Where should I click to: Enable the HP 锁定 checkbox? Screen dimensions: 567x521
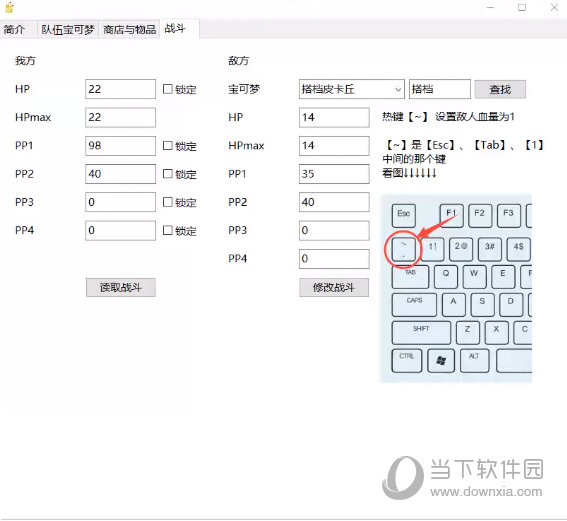point(167,89)
